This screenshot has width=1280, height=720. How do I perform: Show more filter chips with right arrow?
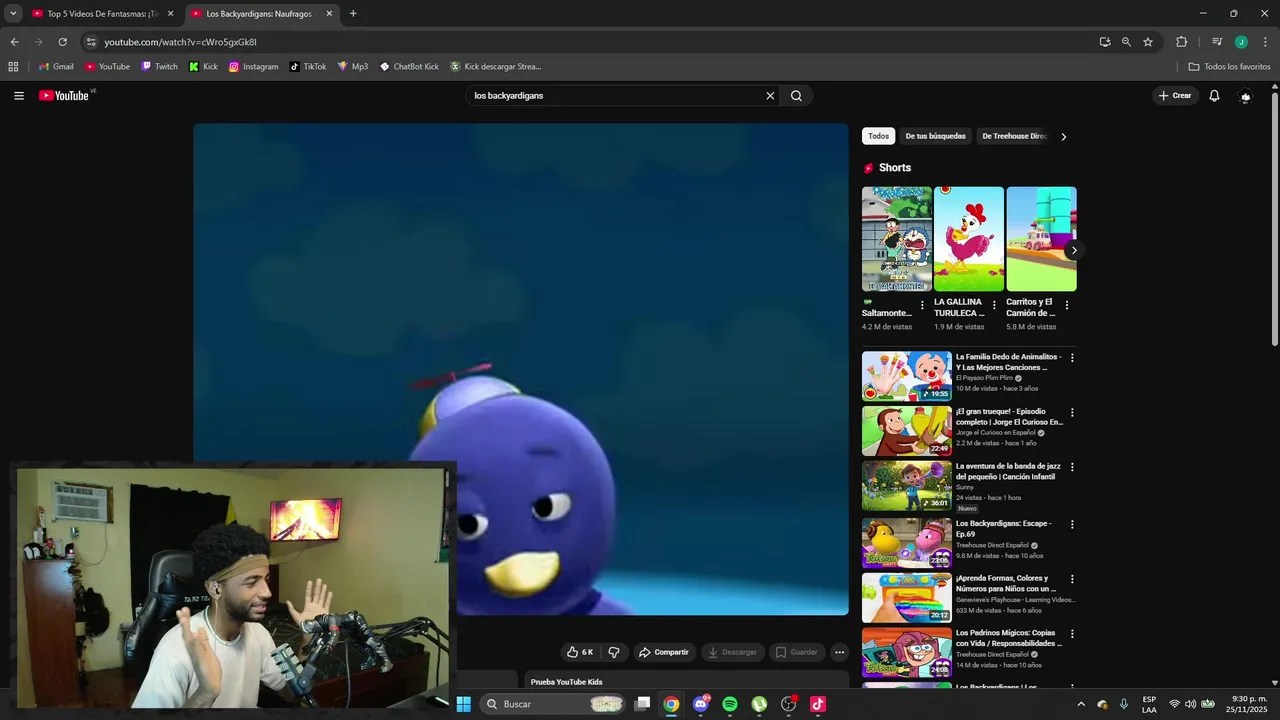pos(1063,137)
